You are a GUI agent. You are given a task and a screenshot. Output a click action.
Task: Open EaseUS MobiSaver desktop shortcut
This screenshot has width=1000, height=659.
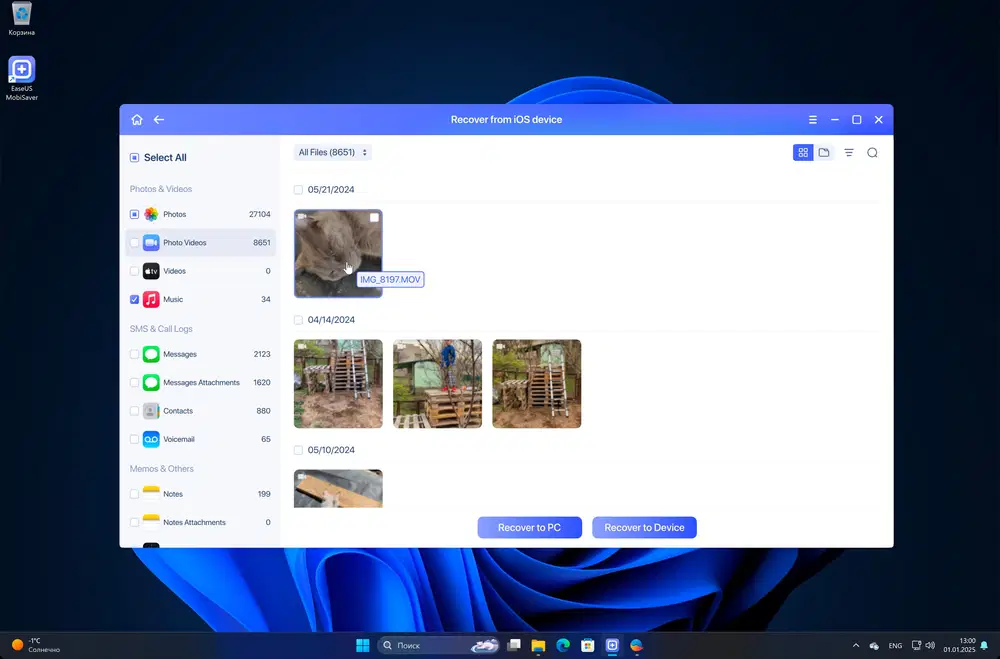22,78
